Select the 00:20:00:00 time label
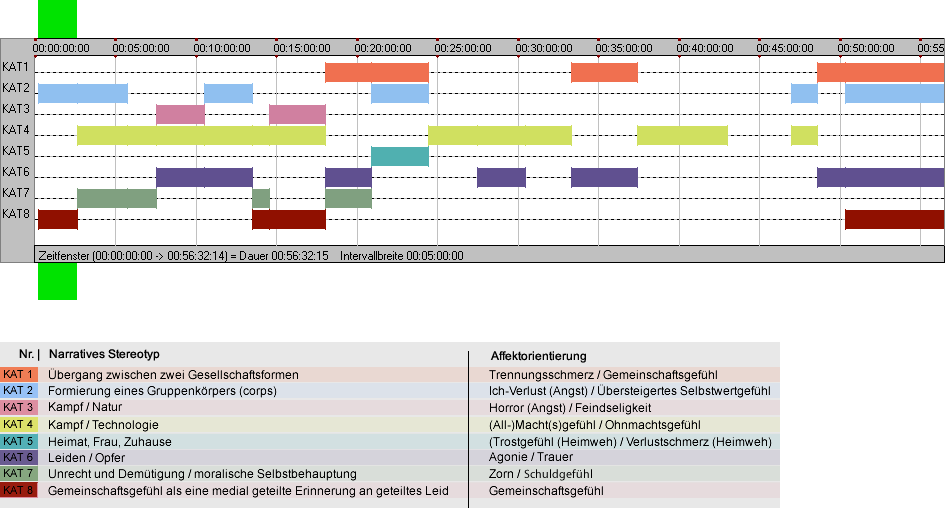Image resolution: width=945 pixels, height=530 pixels. point(383,48)
